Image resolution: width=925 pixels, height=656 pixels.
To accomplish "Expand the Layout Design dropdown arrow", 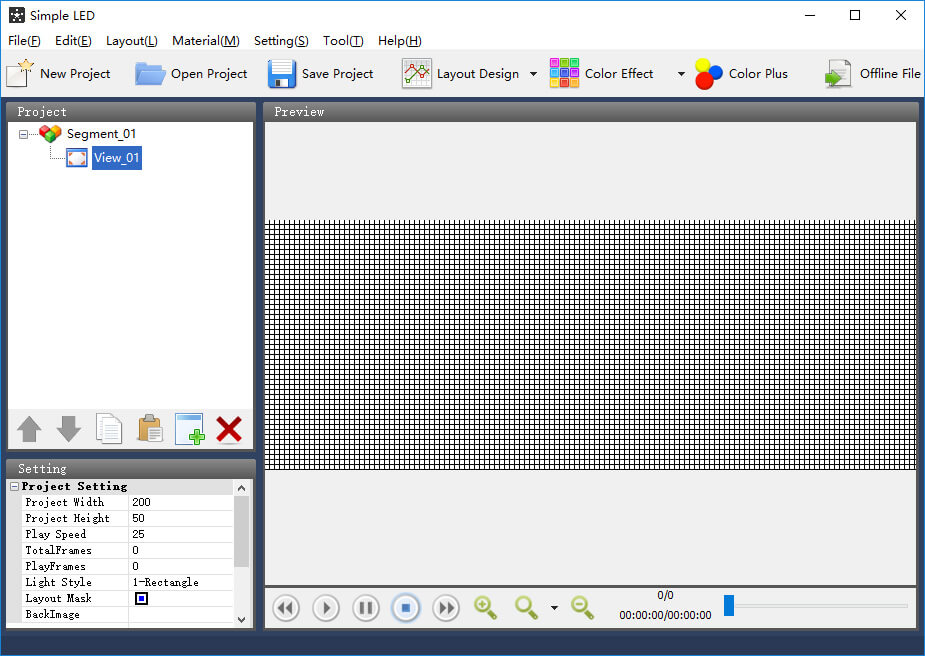I will click(533, 74).
